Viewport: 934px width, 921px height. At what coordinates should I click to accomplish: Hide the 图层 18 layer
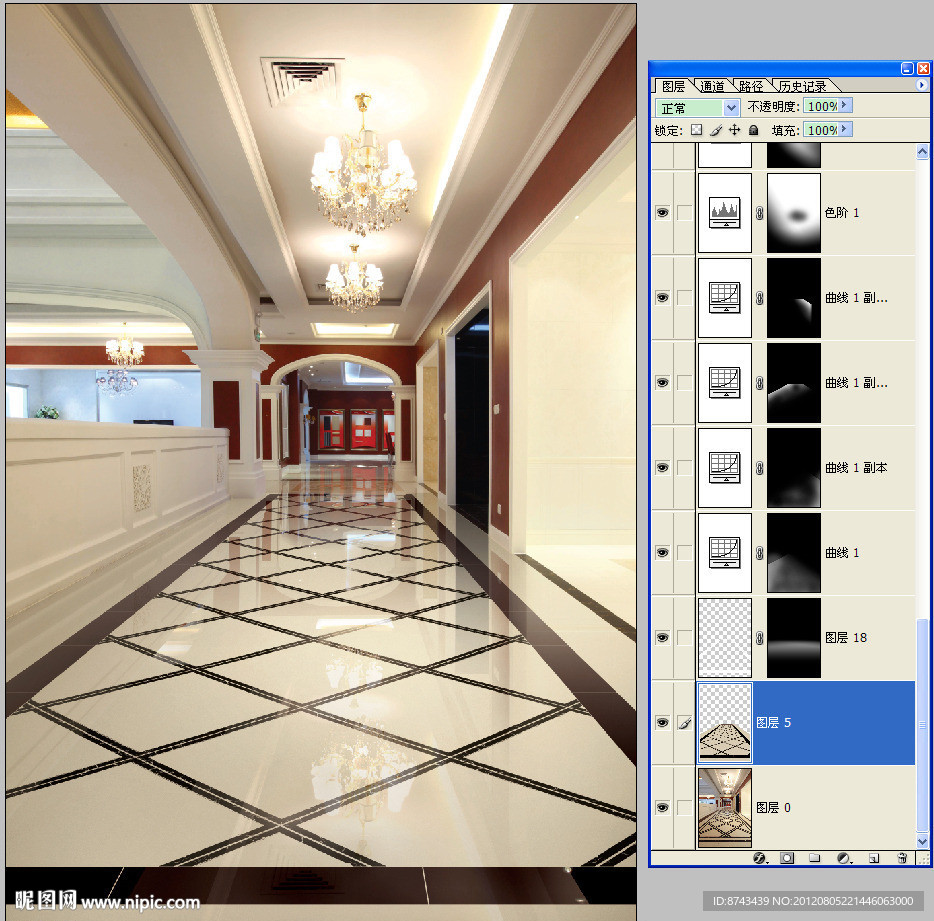[x=662, y=638]
